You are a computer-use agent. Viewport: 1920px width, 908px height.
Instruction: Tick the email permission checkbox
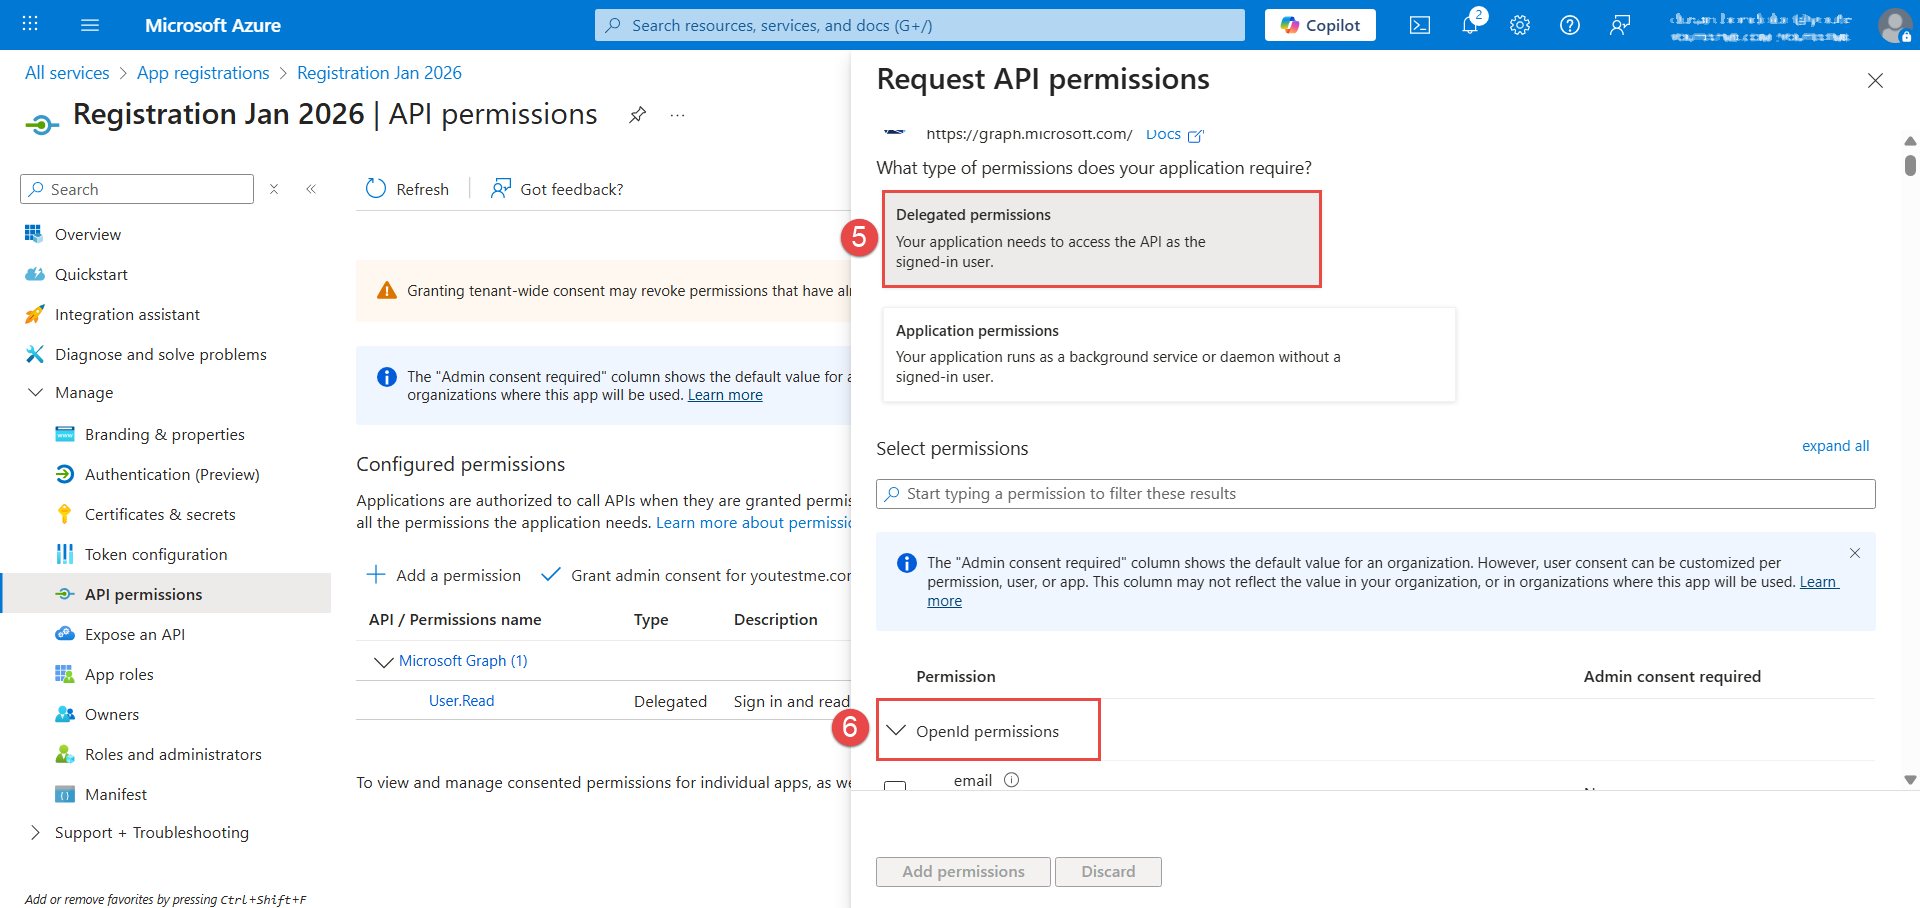895,786
